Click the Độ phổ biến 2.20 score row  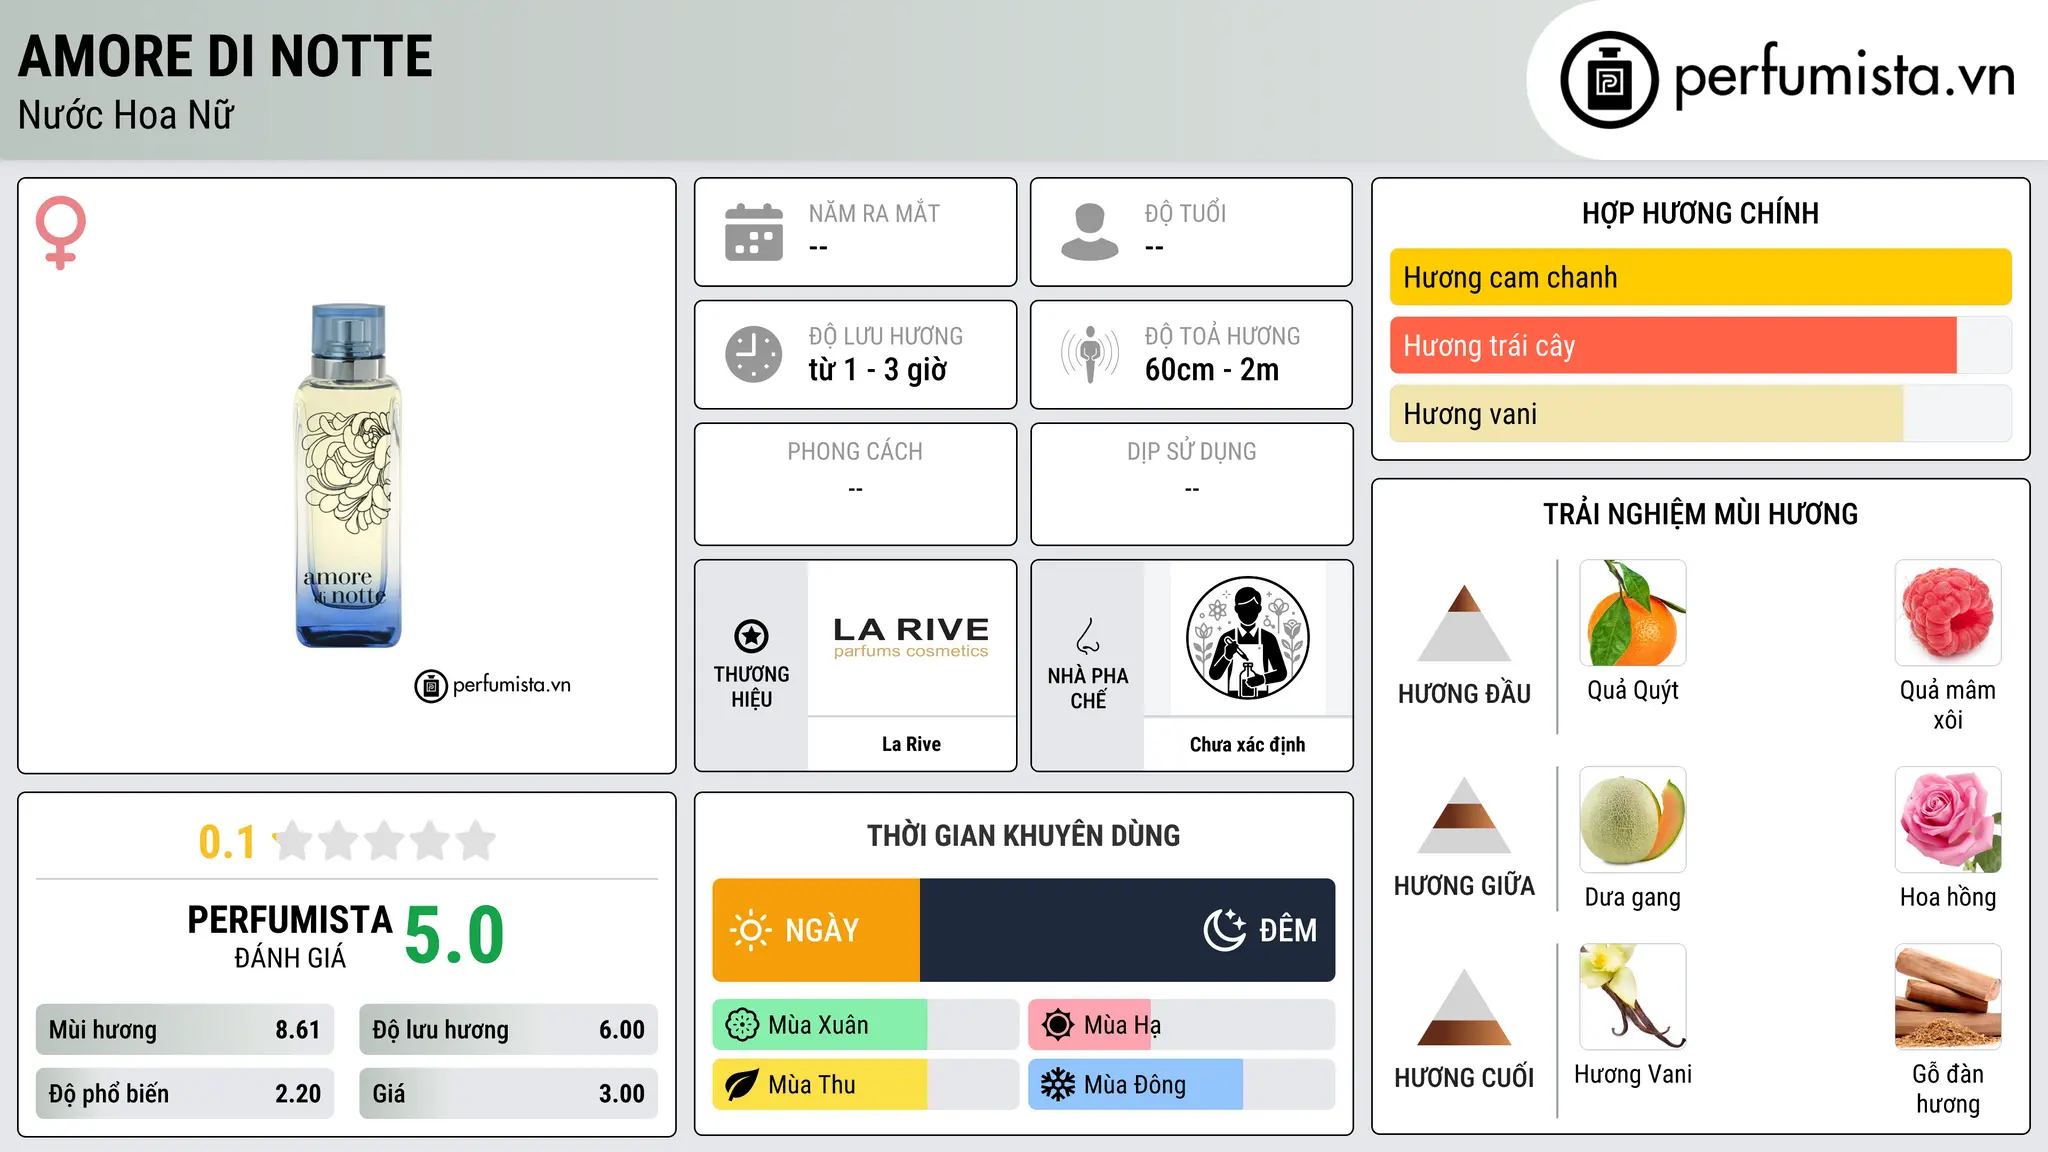(x=185, y=1094)
